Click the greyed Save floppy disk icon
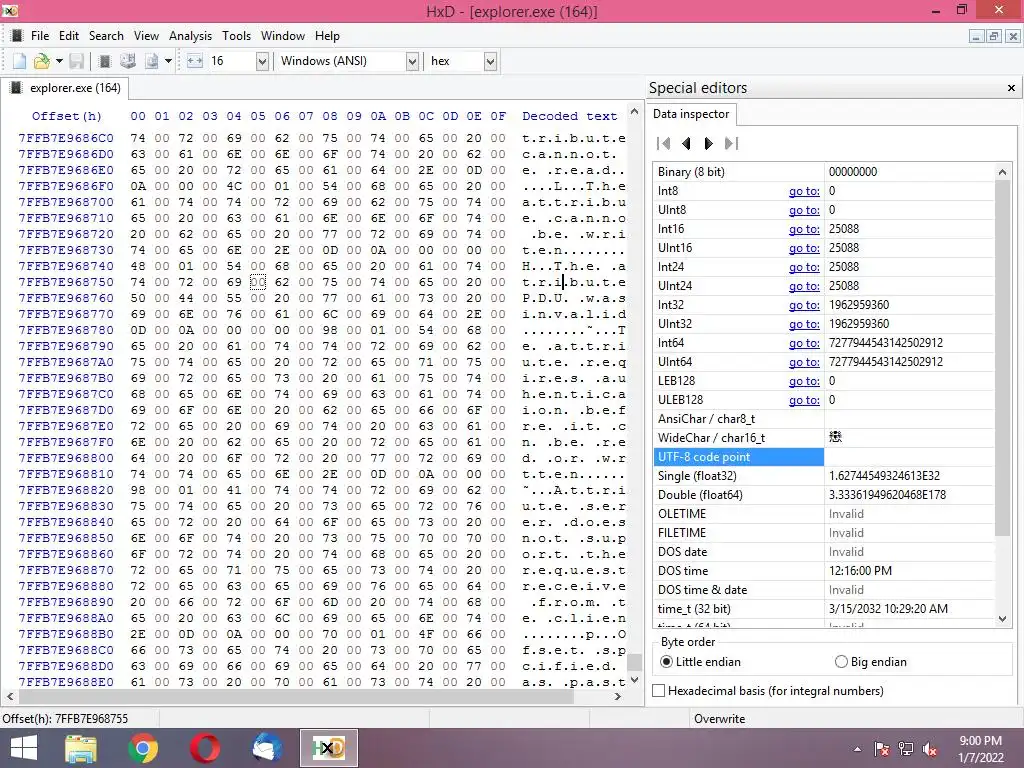This screenshot has height=768, width=1024. 76,61
